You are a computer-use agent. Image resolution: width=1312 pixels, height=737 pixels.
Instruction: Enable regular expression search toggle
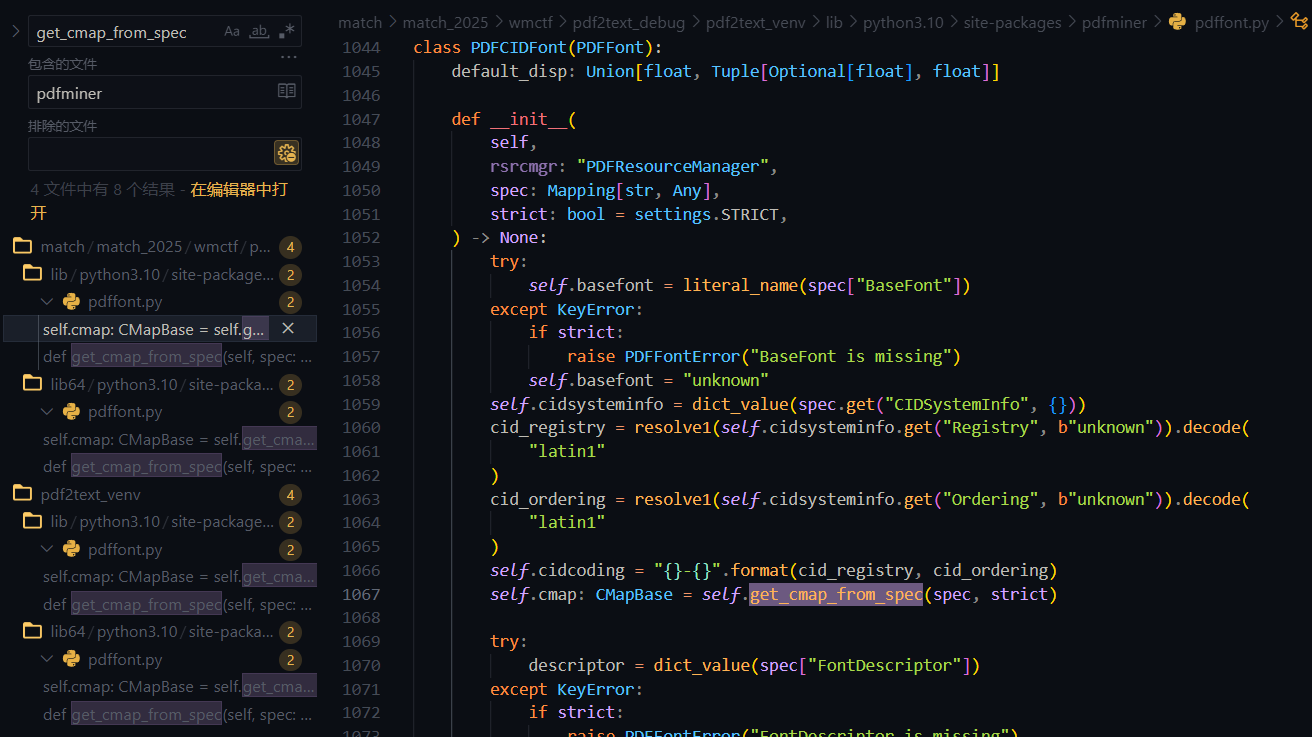pyautogui.click(x=286, y=32)
